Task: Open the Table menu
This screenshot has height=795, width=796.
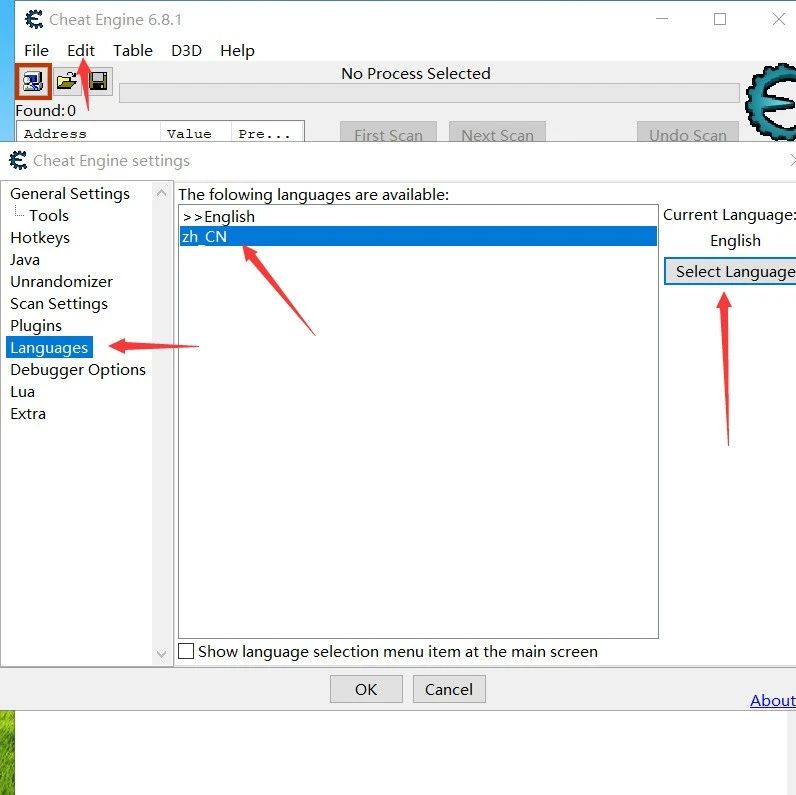Action: 132,50
